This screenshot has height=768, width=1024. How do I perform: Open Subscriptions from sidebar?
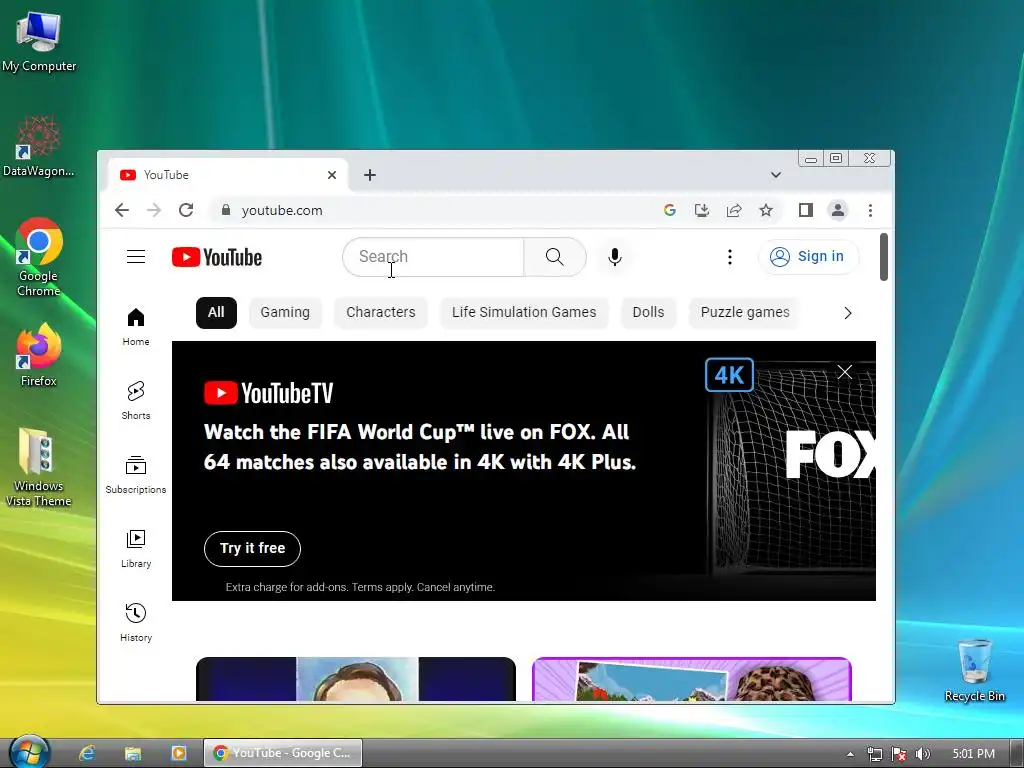tap(136, 475)
